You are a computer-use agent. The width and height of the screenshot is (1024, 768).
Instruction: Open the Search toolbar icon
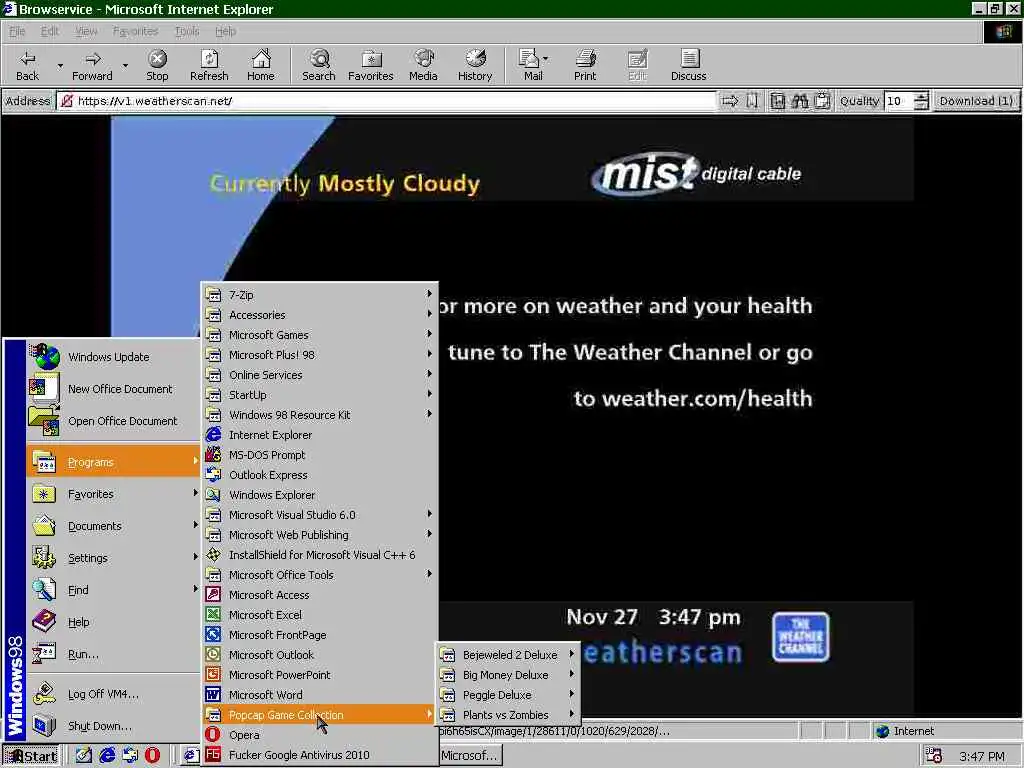pyautogui.click(x=319, y=65)
